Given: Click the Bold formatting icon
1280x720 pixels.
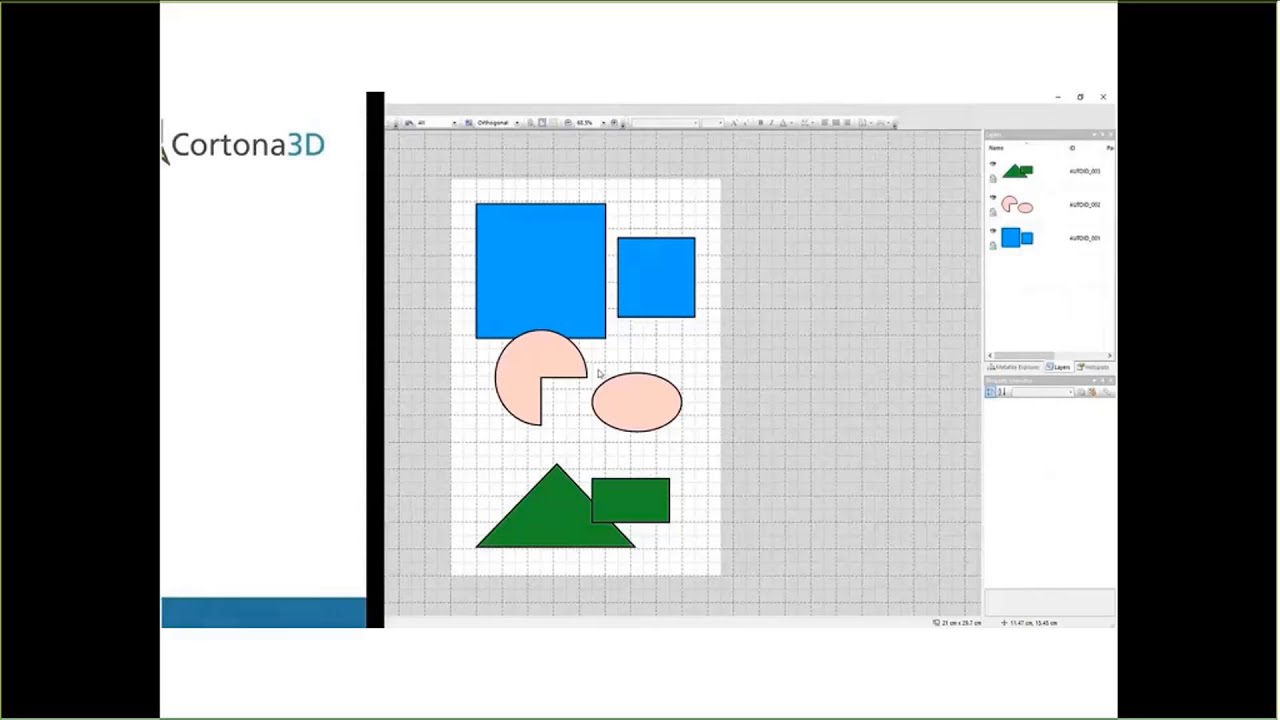Looking at the screenshot, I should coord(761,123).
